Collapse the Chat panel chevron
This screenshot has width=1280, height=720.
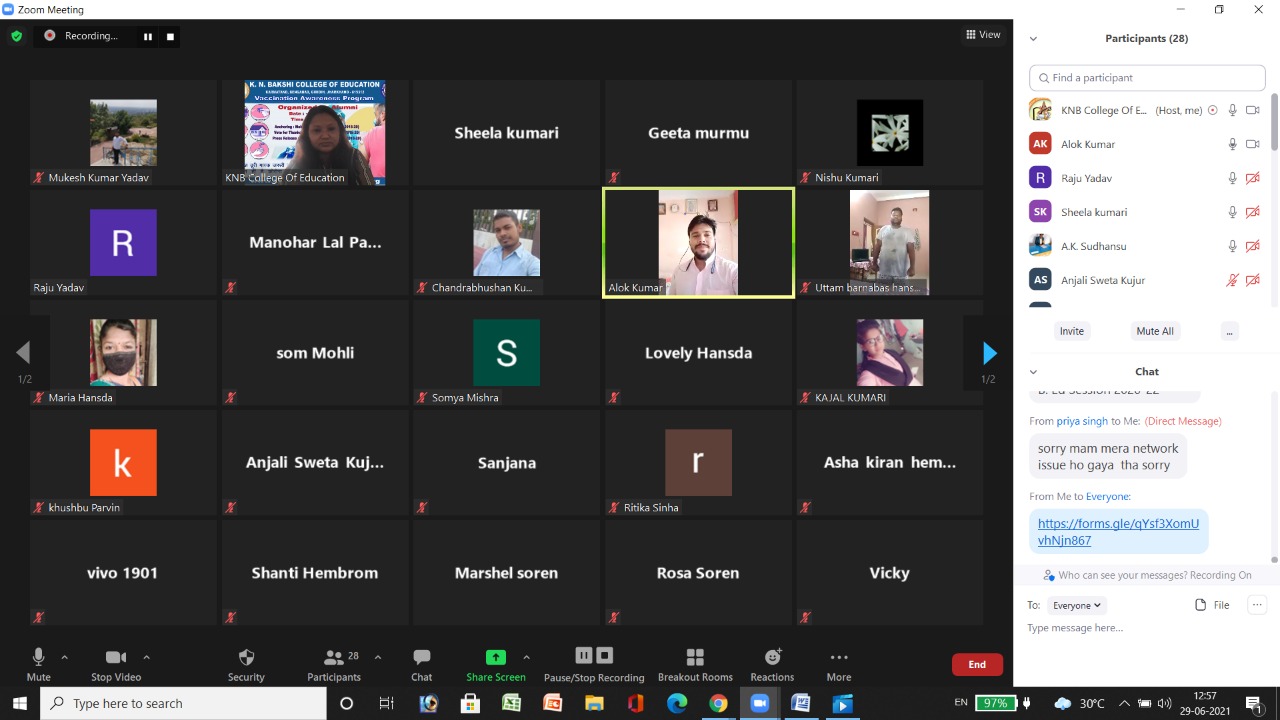pyautogui.click(x=1033, y=372)
